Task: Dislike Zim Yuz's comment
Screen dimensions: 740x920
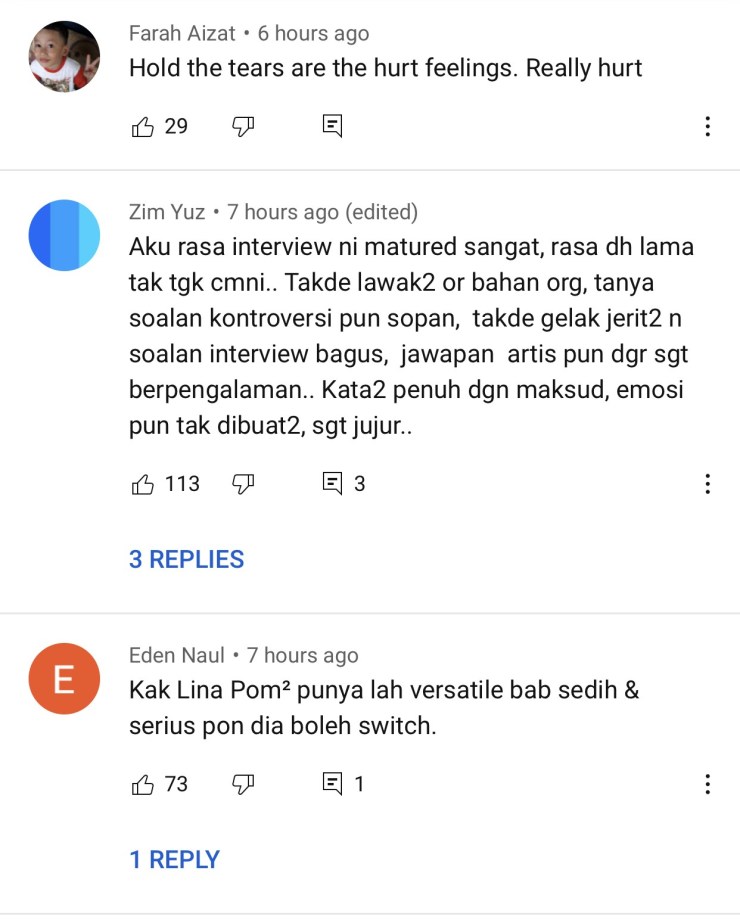Action: (x=243, y=484)
